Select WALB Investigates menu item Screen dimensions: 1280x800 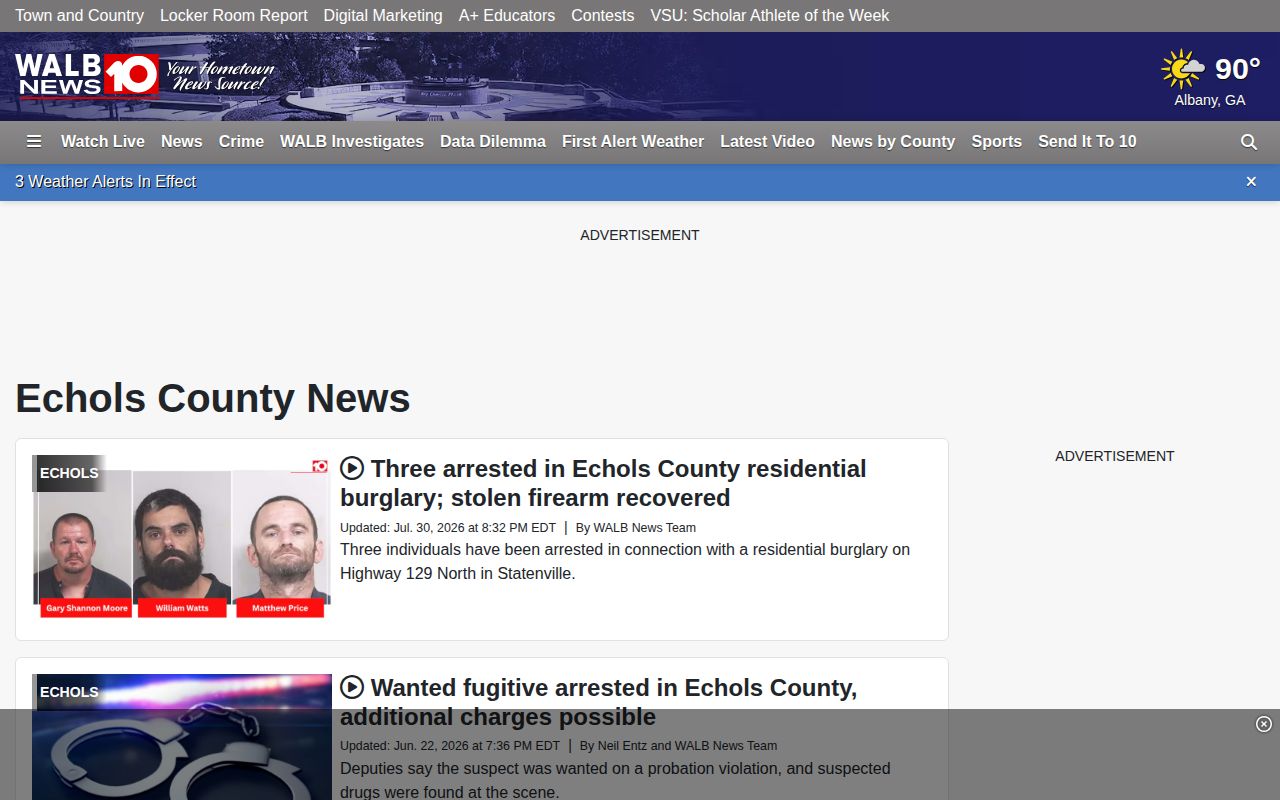[x=352, y=142]
